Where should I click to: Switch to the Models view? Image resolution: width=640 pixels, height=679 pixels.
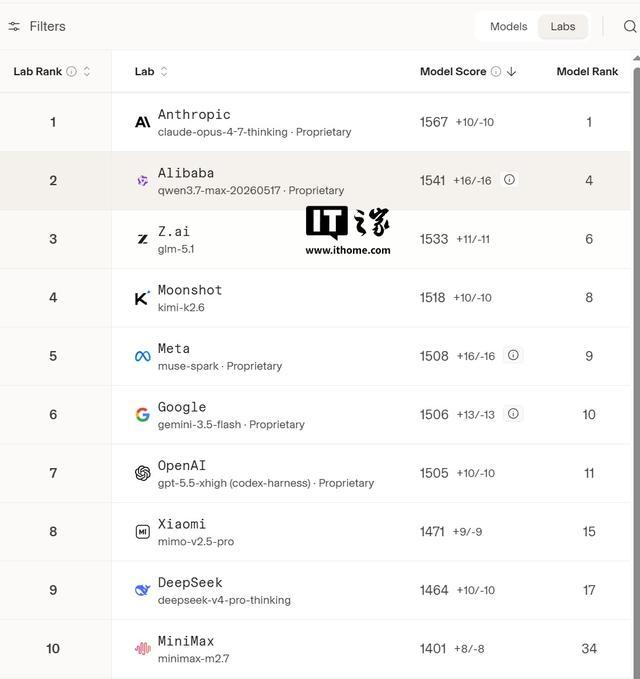click(508, 26)
